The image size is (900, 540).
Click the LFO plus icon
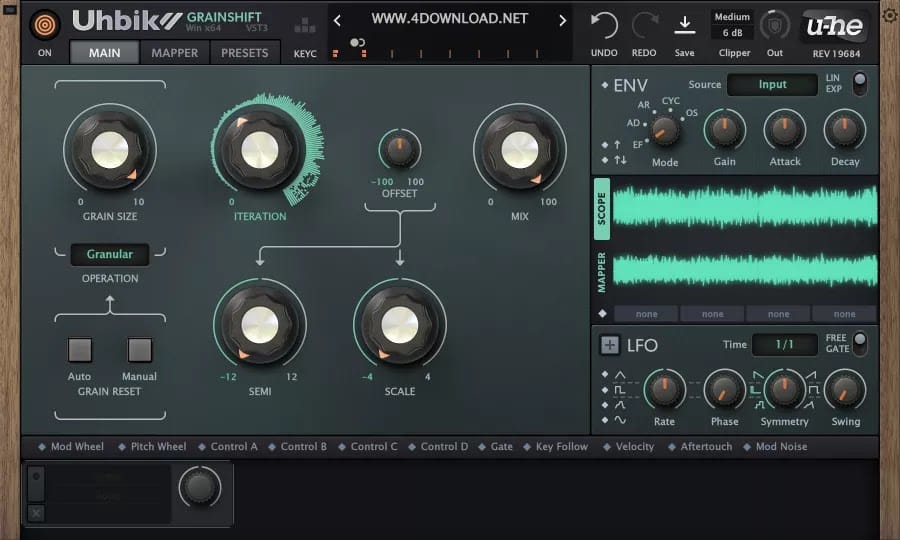[x=609, y=345]
